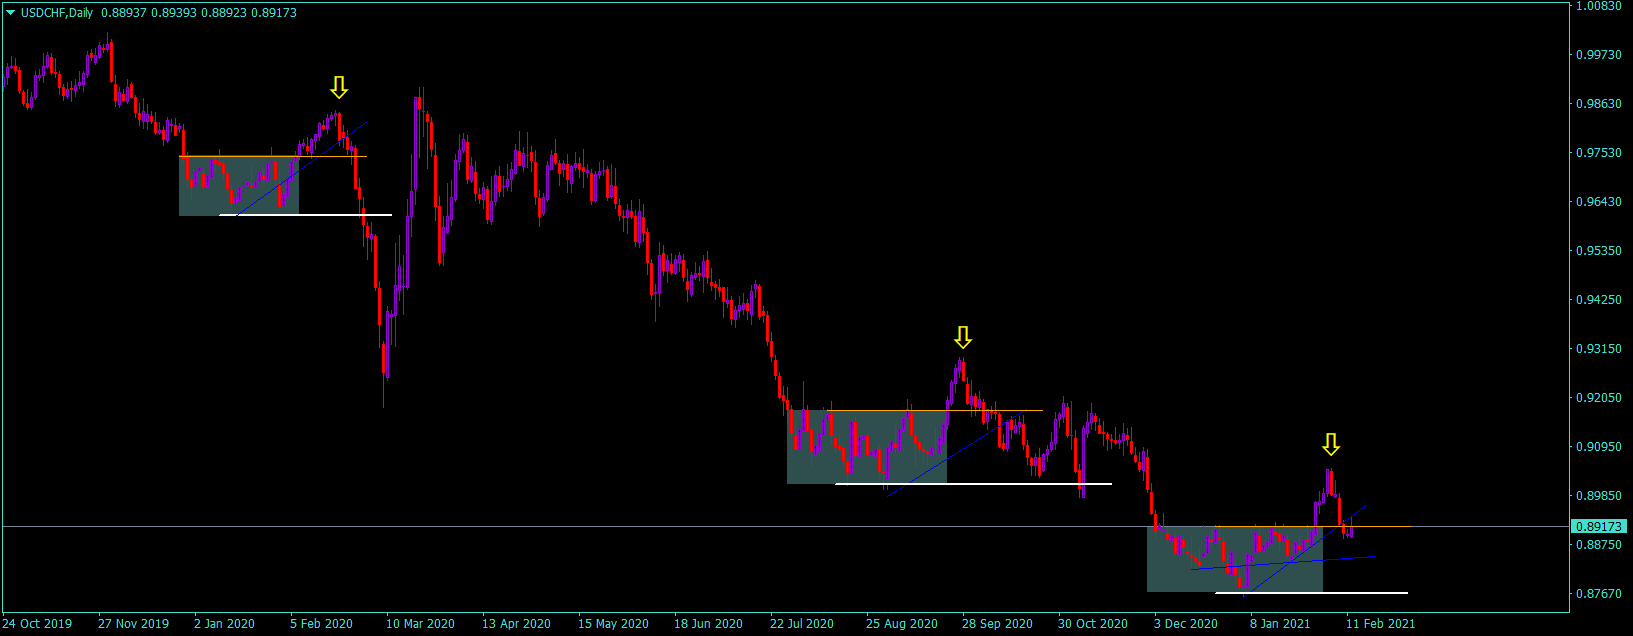Click the 5 Feb 2020 date label

point(321,624)
